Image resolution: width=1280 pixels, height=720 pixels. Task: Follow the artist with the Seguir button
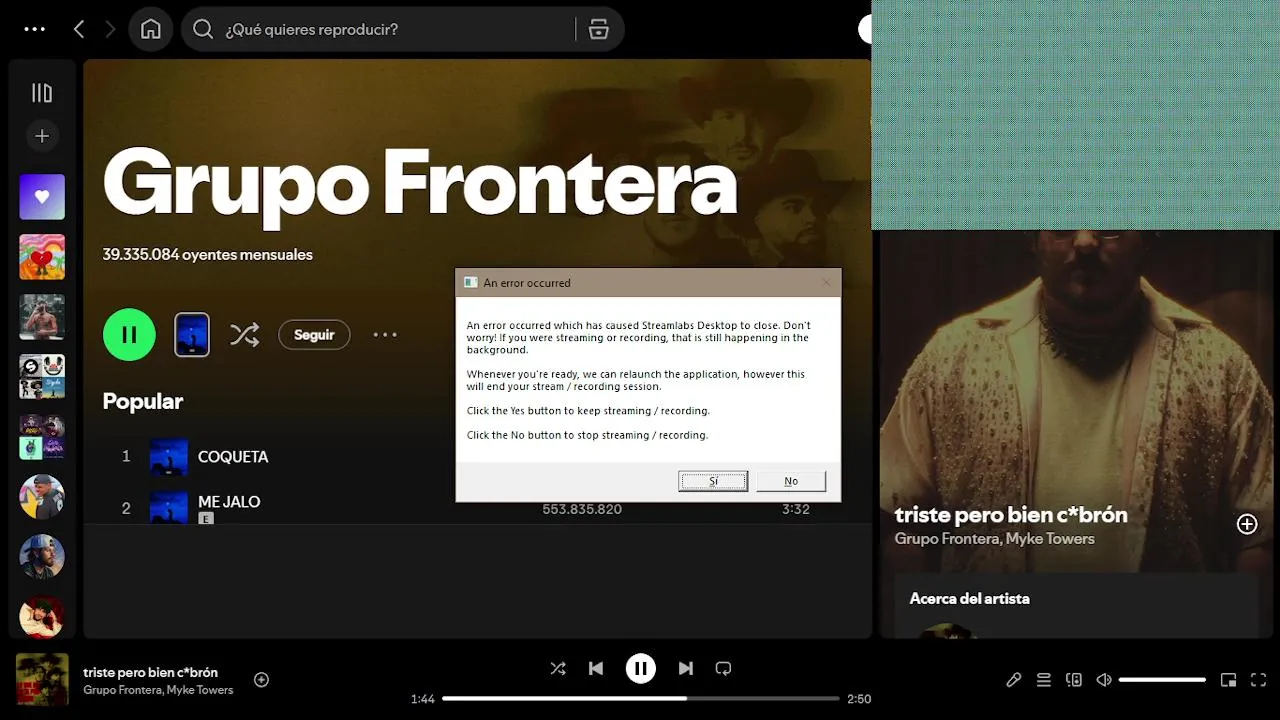314,334
